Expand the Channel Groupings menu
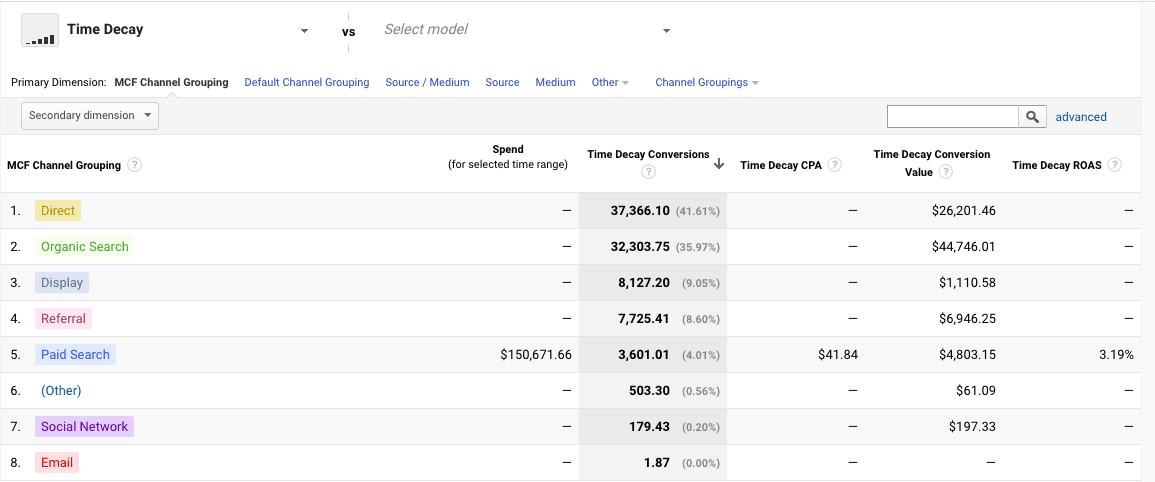 (706, 82)
